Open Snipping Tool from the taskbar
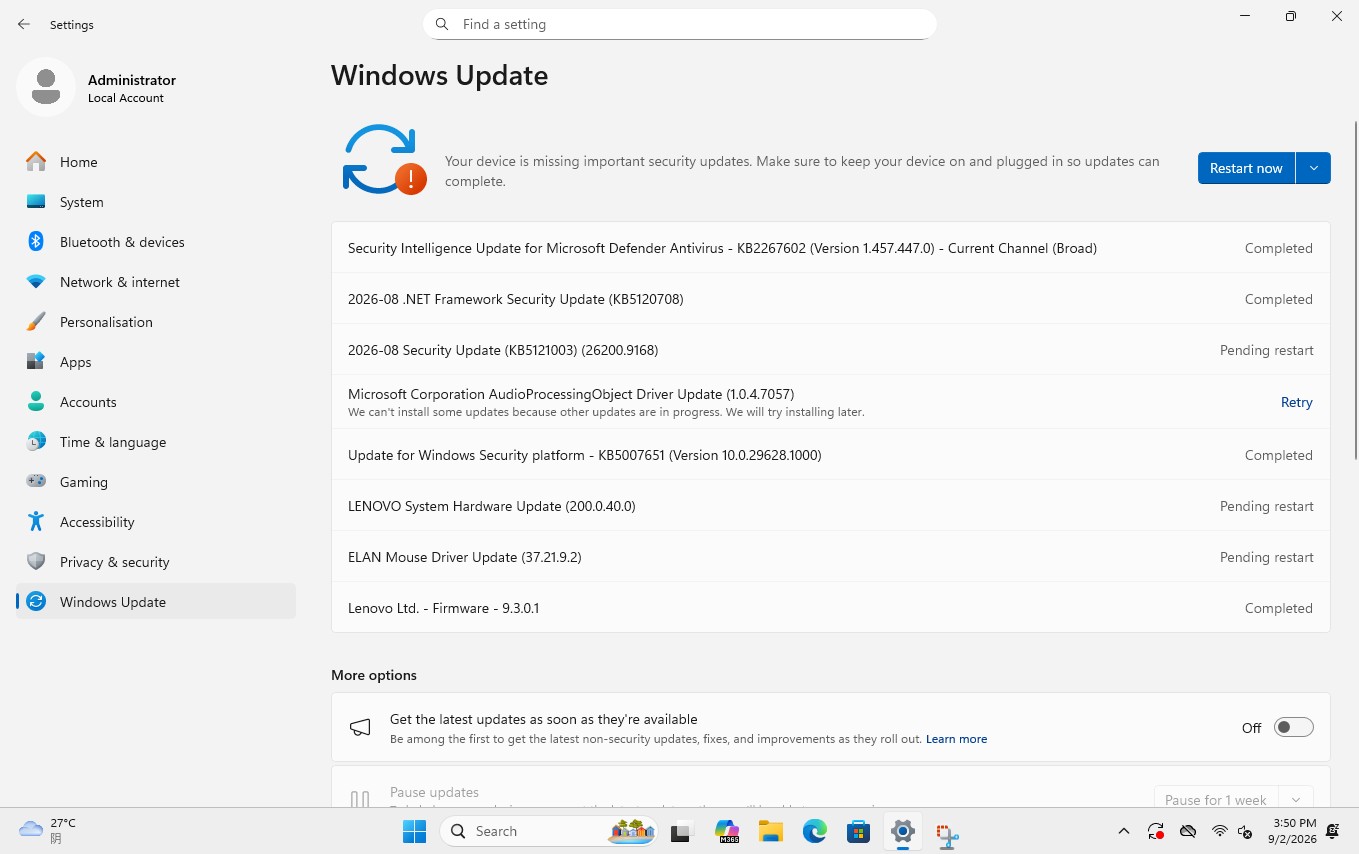 [947, 833]
